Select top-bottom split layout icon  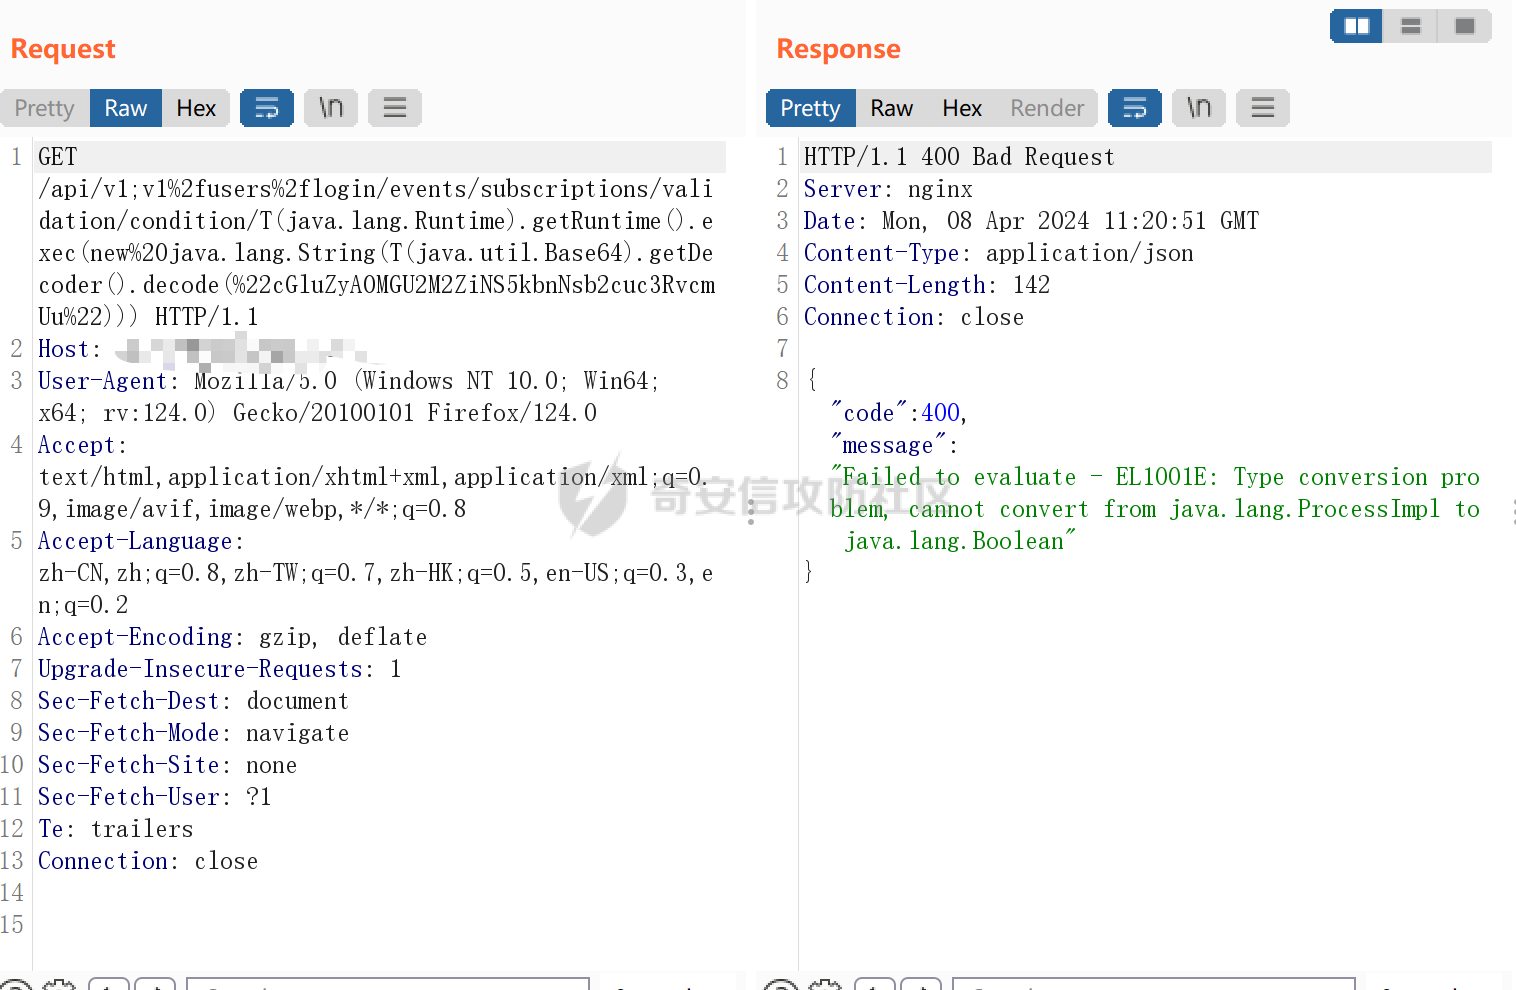click(x=1411, y=26)
